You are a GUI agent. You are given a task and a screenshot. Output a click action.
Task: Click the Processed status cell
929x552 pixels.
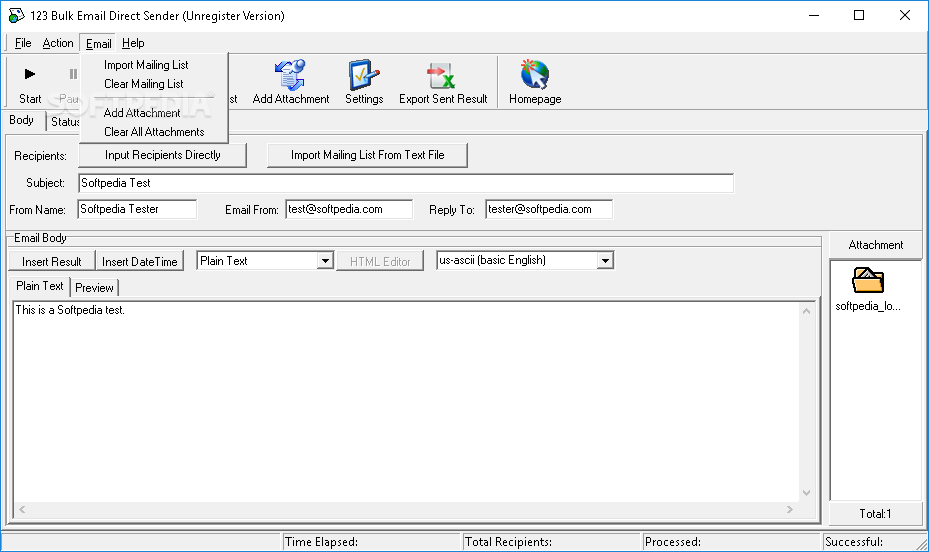[x=732, y=542]
